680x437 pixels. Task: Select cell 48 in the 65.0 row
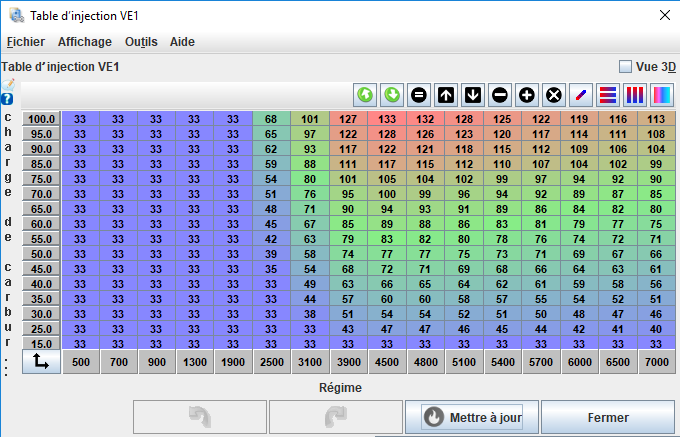[x=271, y=209]
